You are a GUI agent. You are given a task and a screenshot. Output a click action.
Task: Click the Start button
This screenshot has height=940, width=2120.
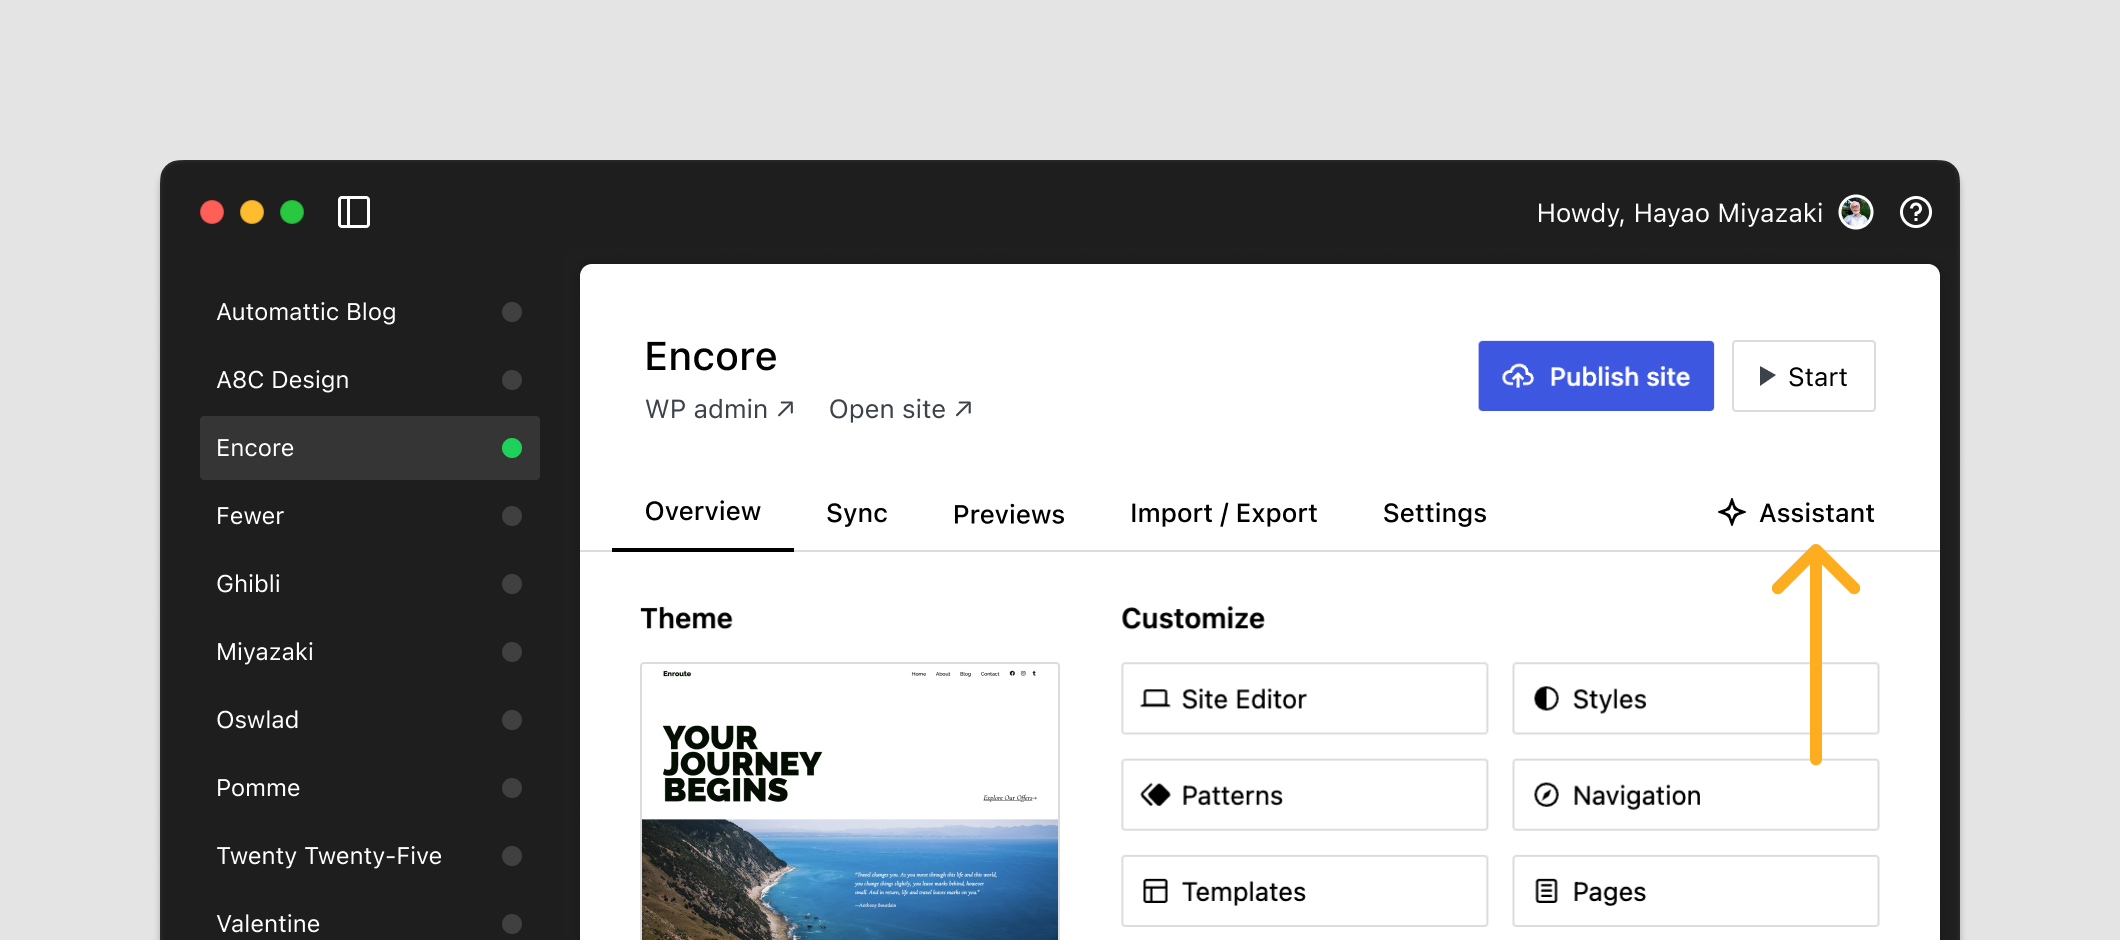coord(1803,376)
